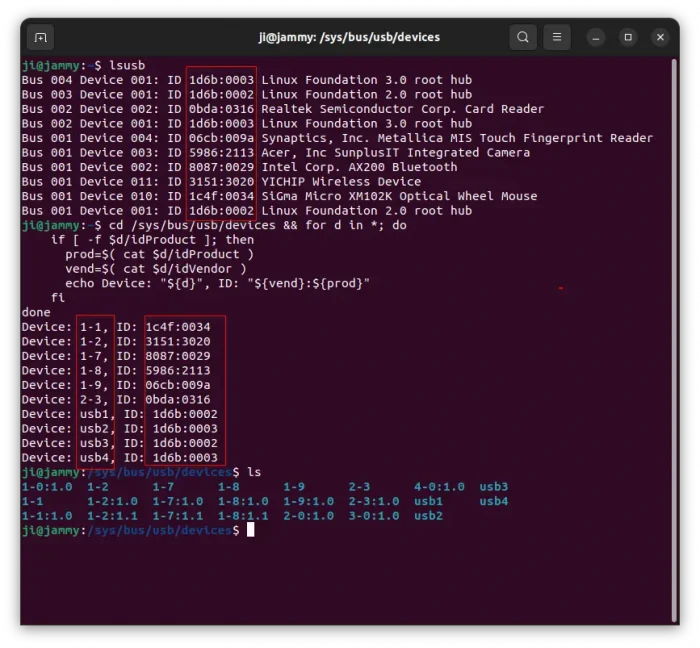Close the terminal window

(660, 38)
